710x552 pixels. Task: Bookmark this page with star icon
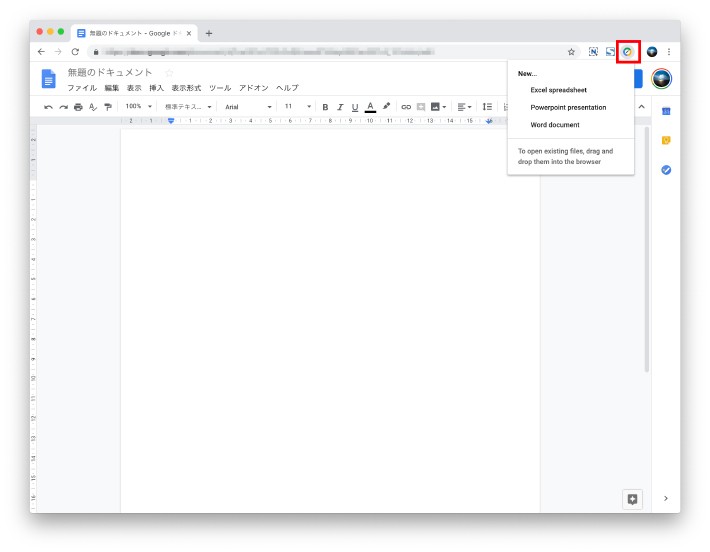[571, 52]
